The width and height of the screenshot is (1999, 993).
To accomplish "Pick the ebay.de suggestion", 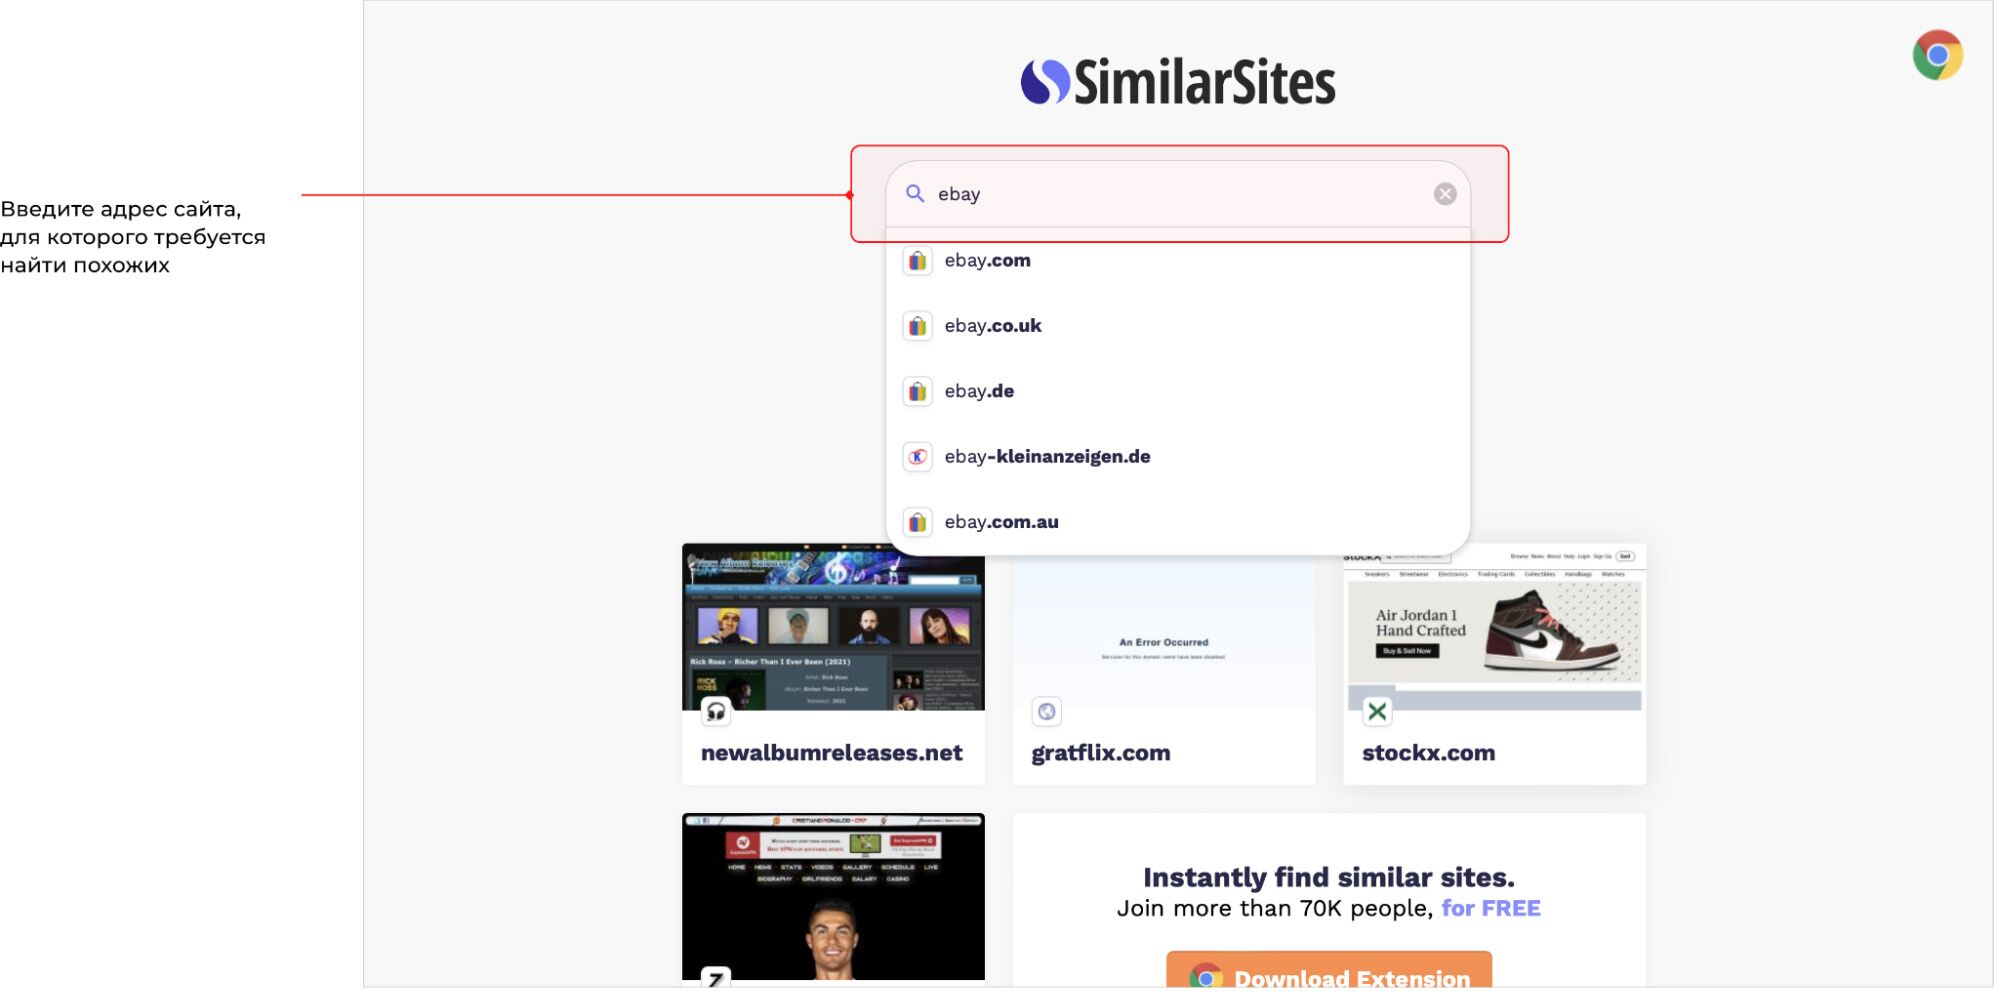I will [x=979, y=392].
